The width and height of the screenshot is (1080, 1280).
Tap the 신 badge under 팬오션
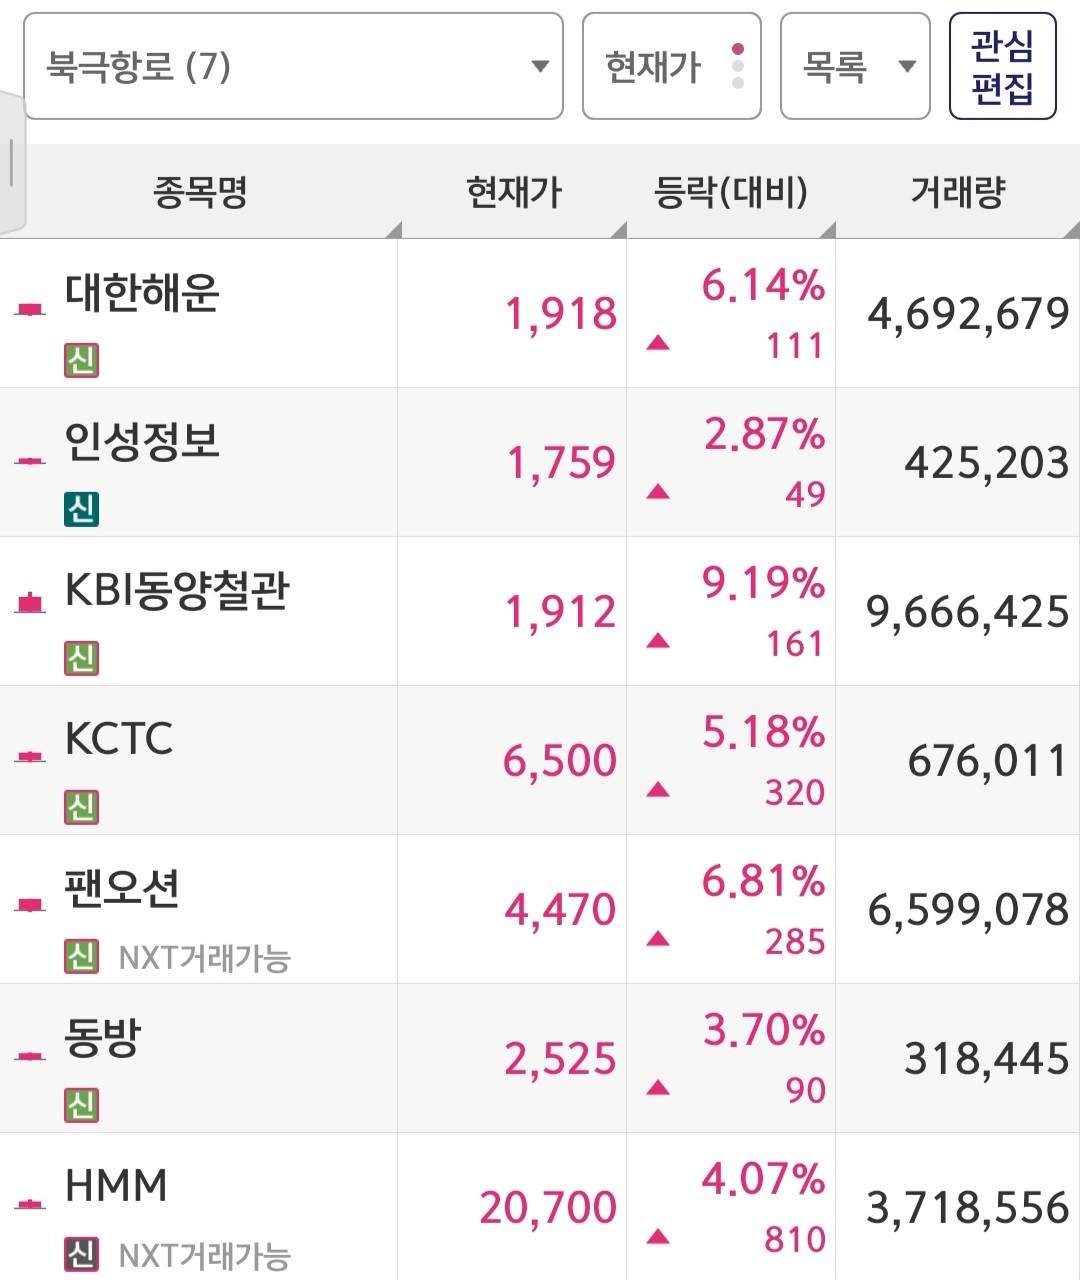pos(81,957)
